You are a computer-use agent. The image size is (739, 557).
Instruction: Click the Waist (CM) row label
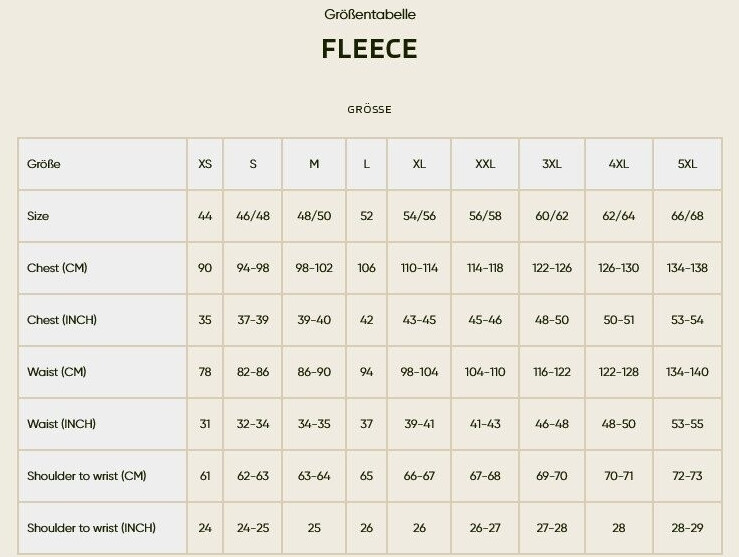click(x=56, y=372)
